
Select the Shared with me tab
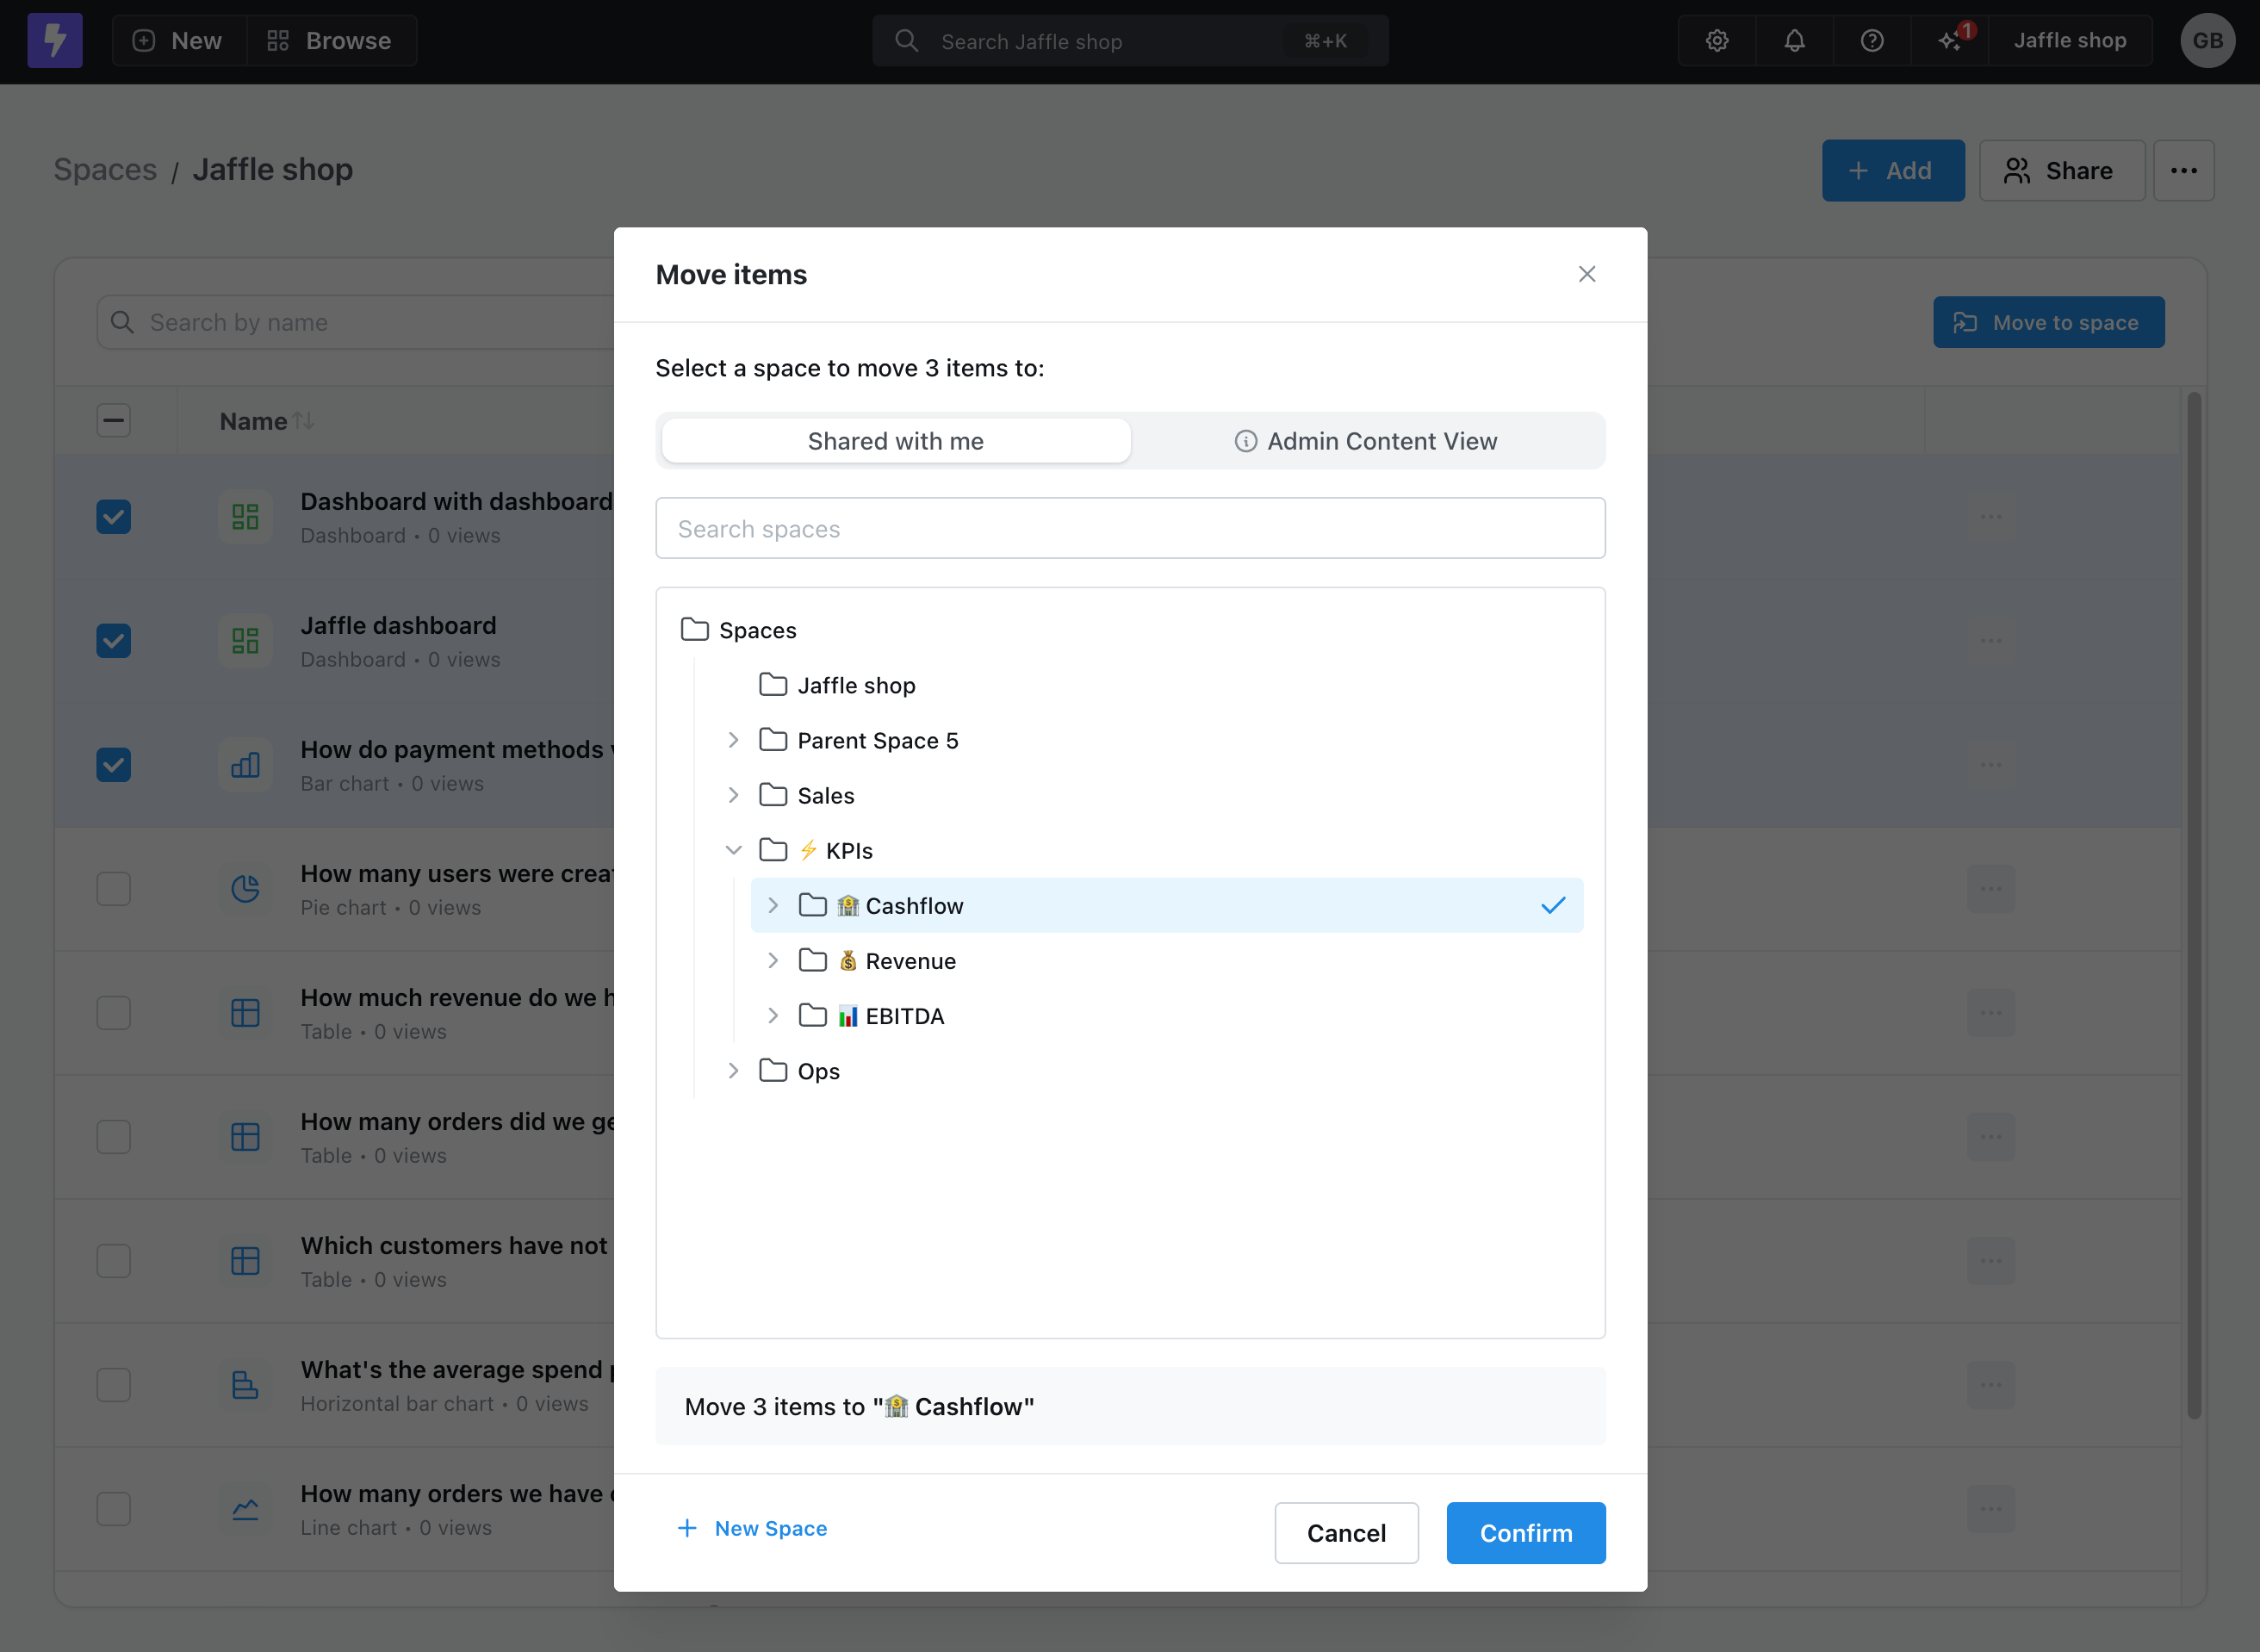(x=895, y=441)
